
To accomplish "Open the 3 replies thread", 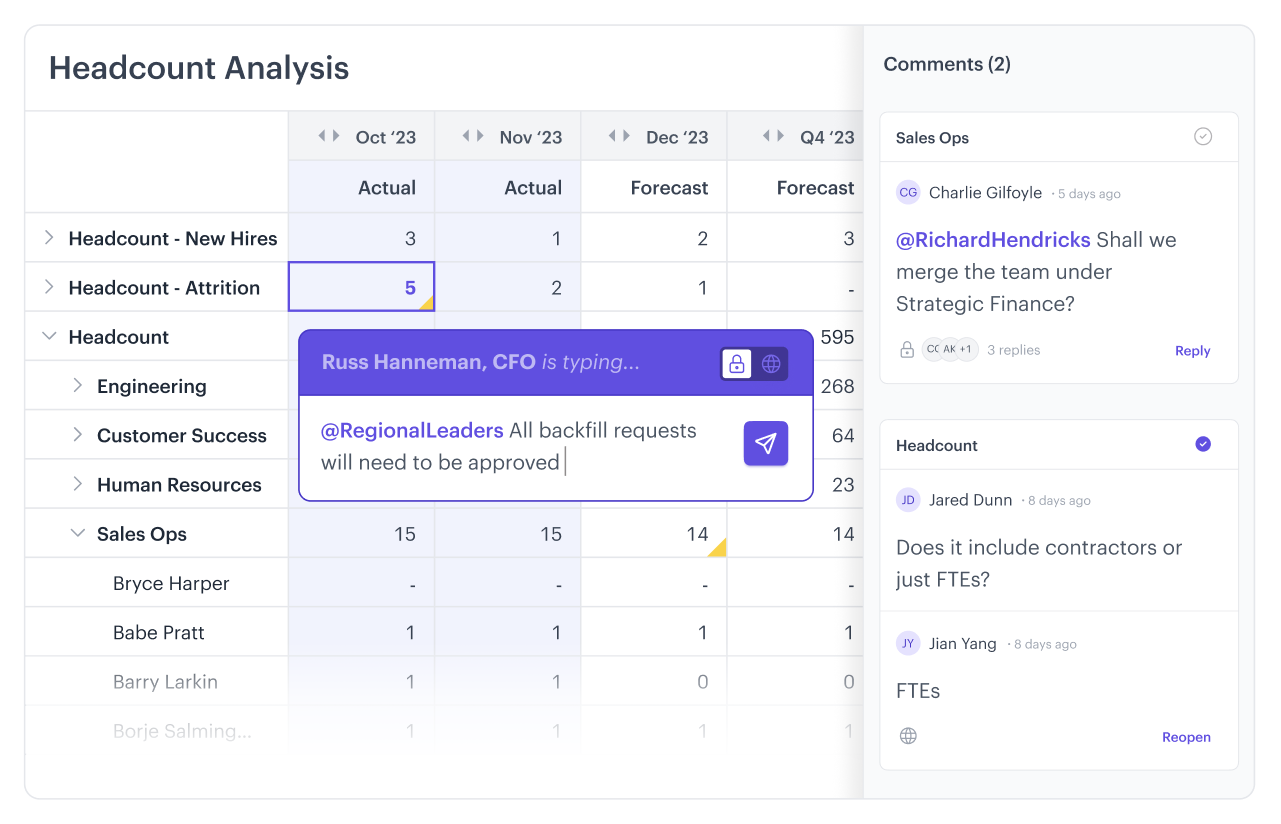I will point(1013,350).
